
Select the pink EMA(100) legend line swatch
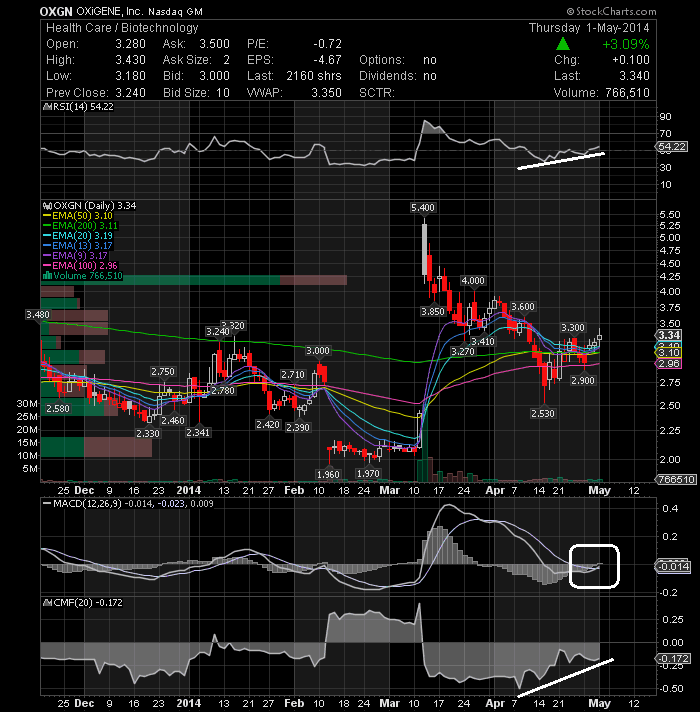[47, 266]
